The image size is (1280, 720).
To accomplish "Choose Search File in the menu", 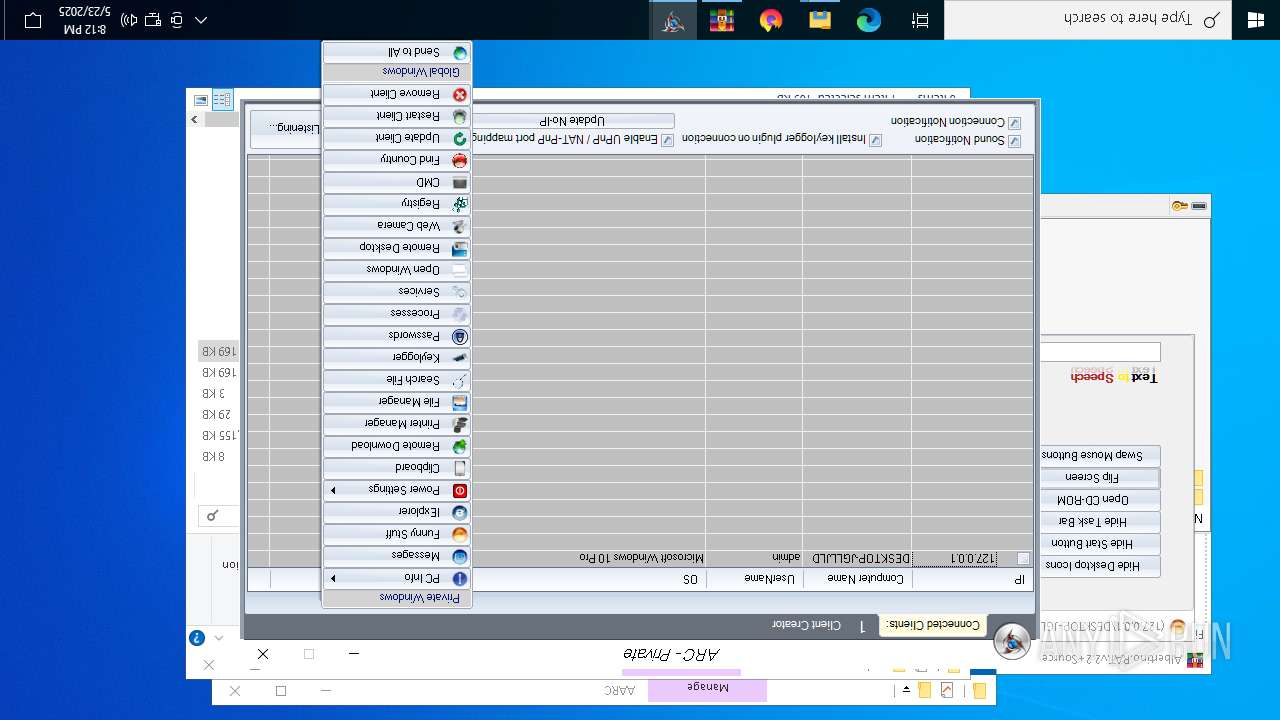I will point(397,380).
